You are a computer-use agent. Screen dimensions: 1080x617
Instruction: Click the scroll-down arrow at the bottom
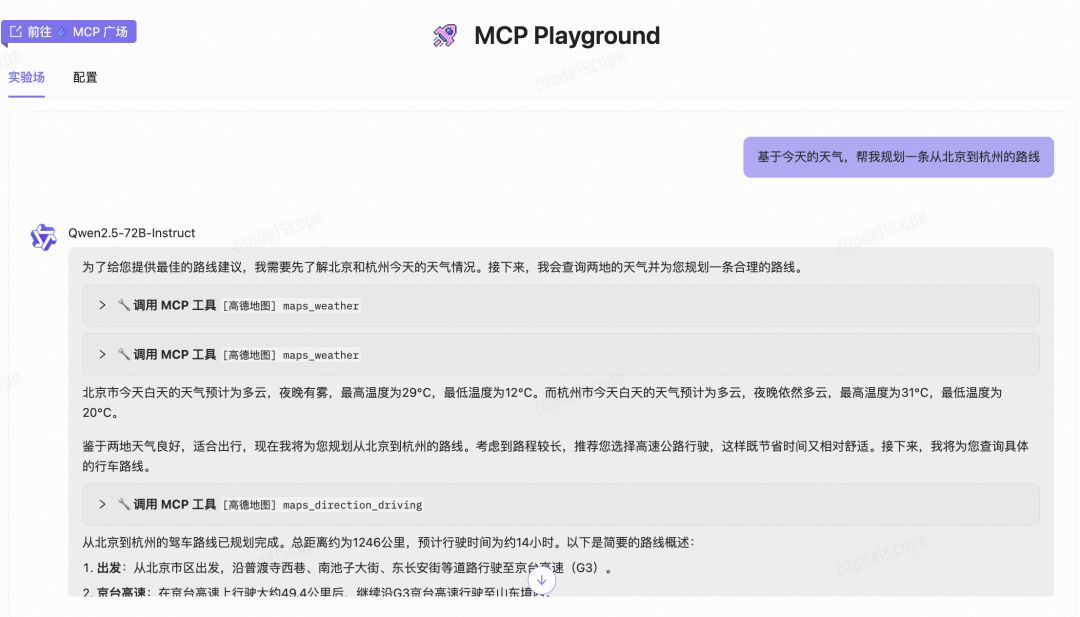click(x=541, y=580)
